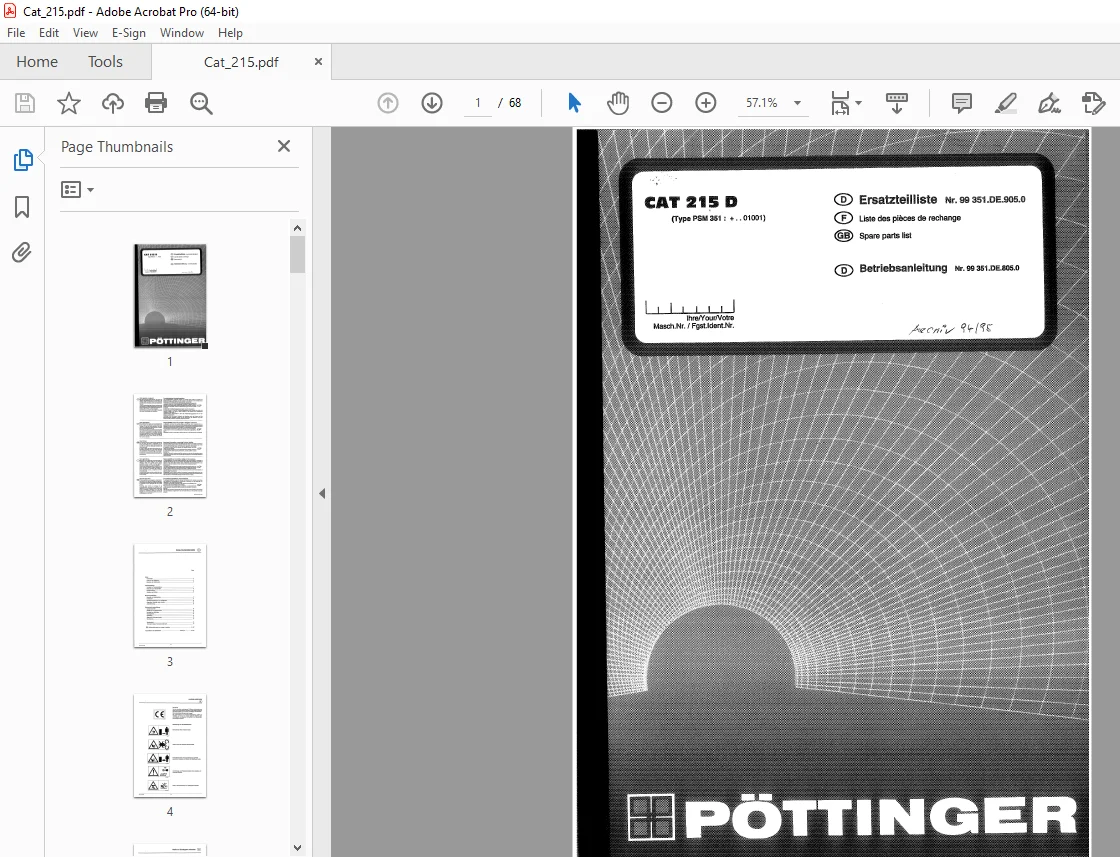
Task: Click the Save file icon
Action: (25, 104)
